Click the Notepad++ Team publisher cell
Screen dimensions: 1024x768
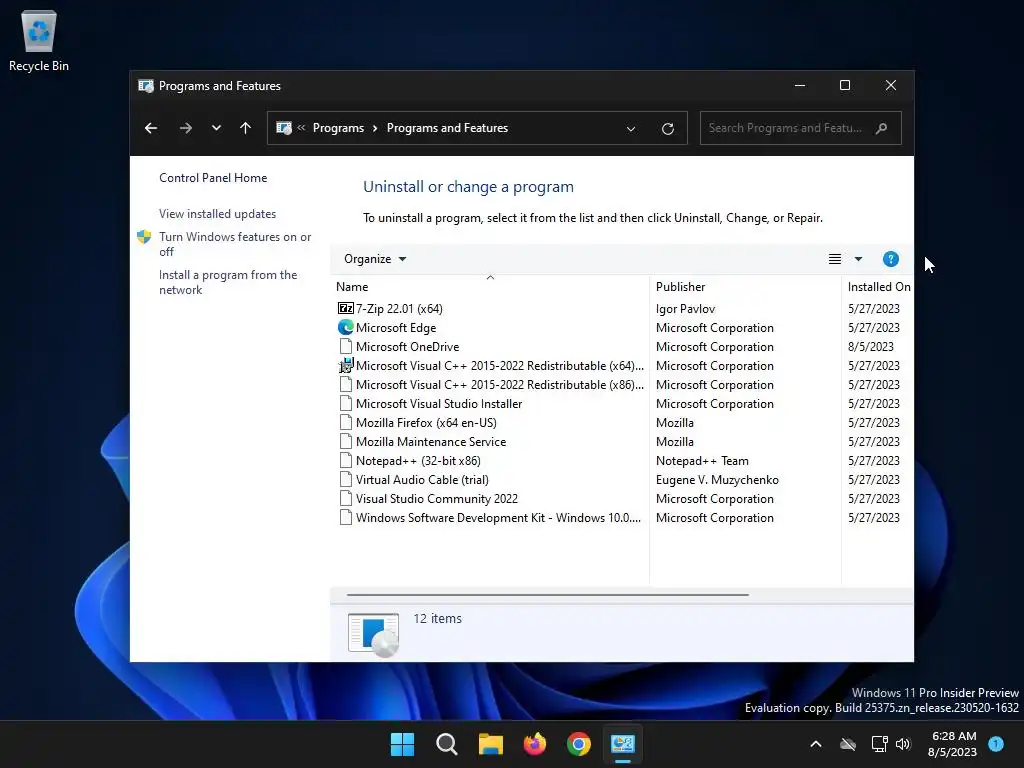[702, 461]
